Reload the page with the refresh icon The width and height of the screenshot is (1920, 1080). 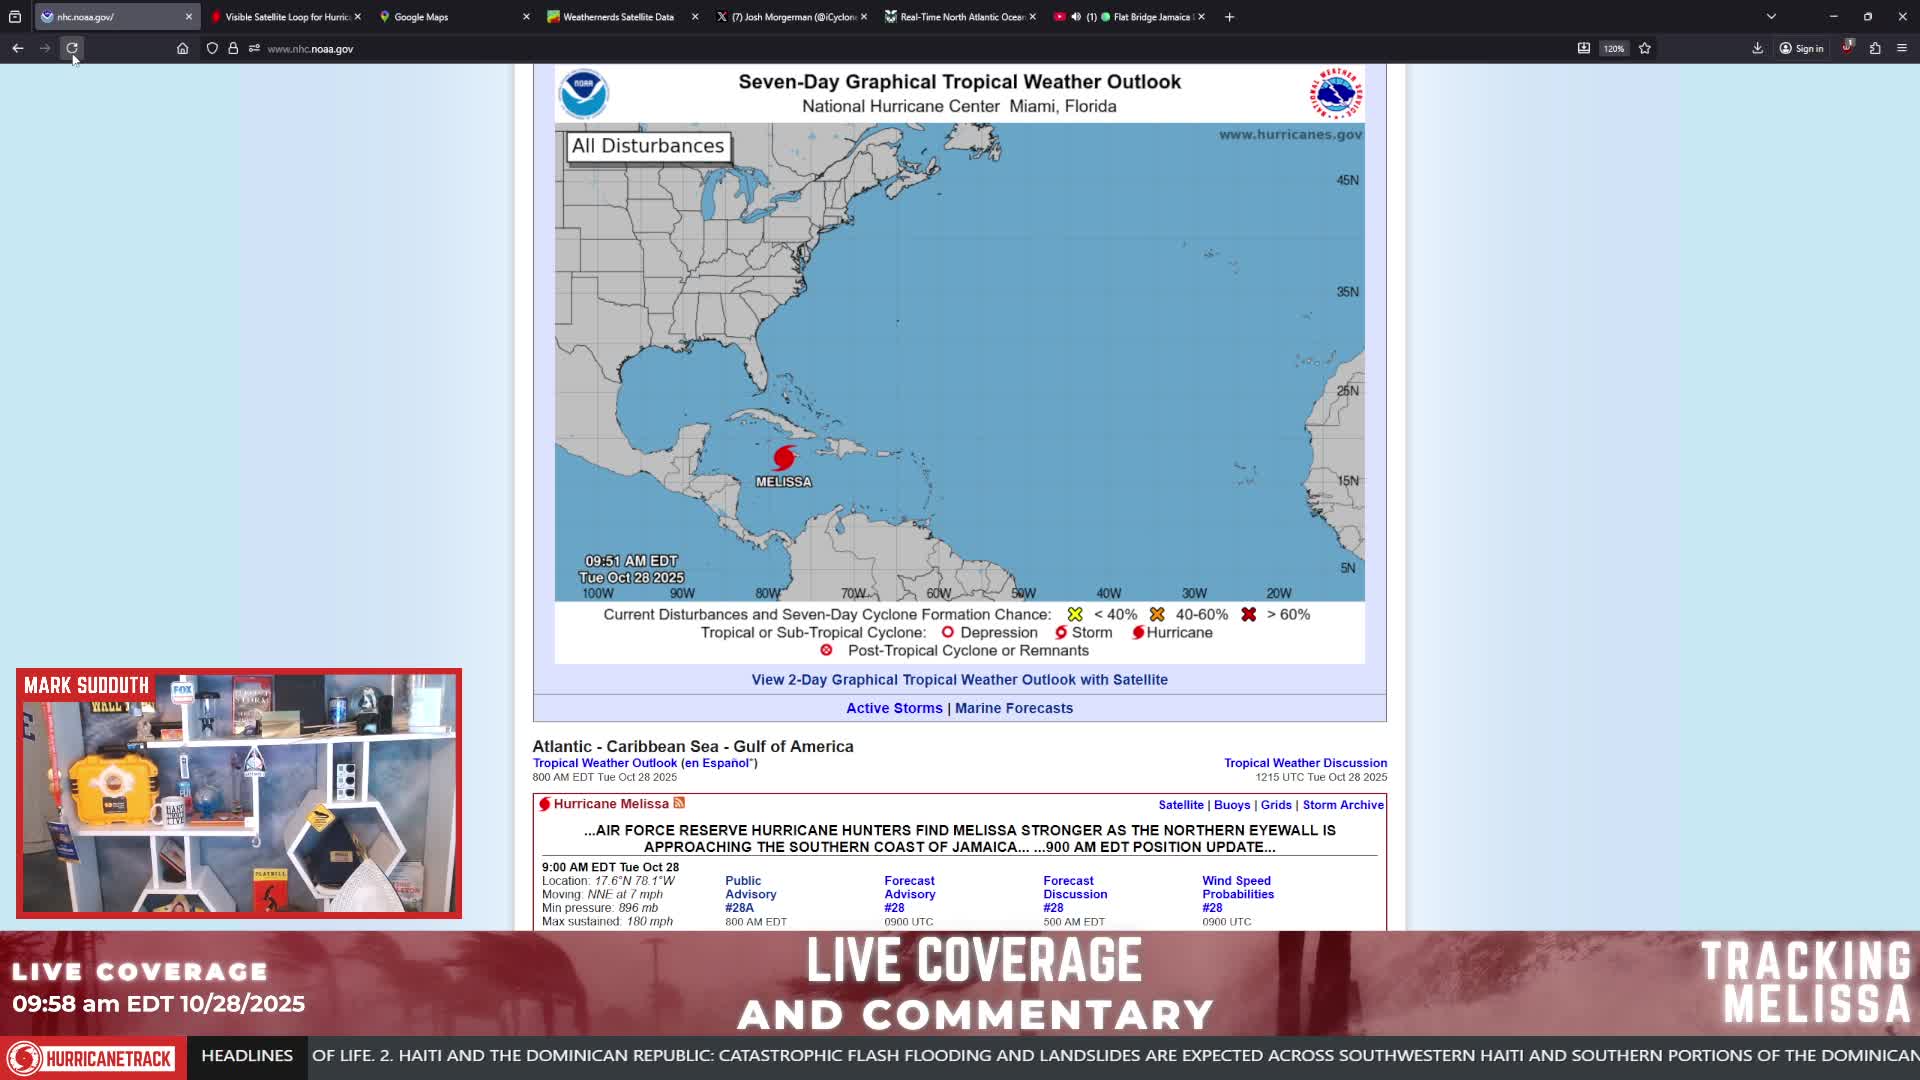pos(72,48)
